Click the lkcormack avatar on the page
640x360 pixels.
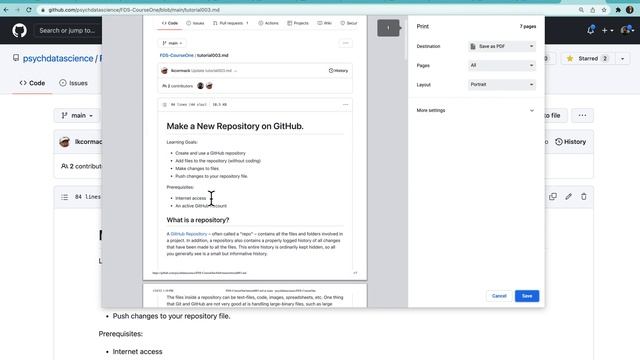(64, 142)
